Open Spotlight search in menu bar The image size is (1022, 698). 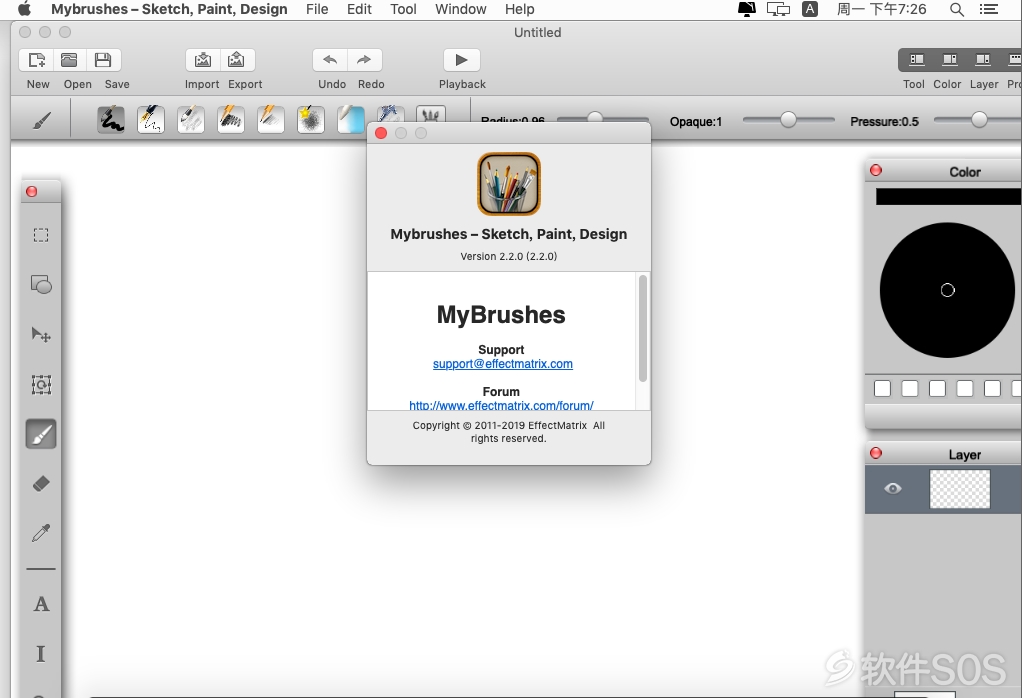[x=957, y=9]
